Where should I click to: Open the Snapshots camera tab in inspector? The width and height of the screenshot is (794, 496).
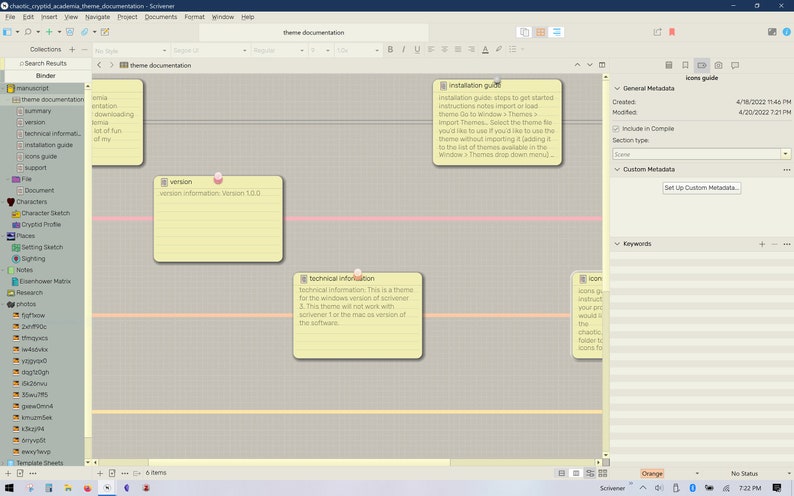coord(718,65)
